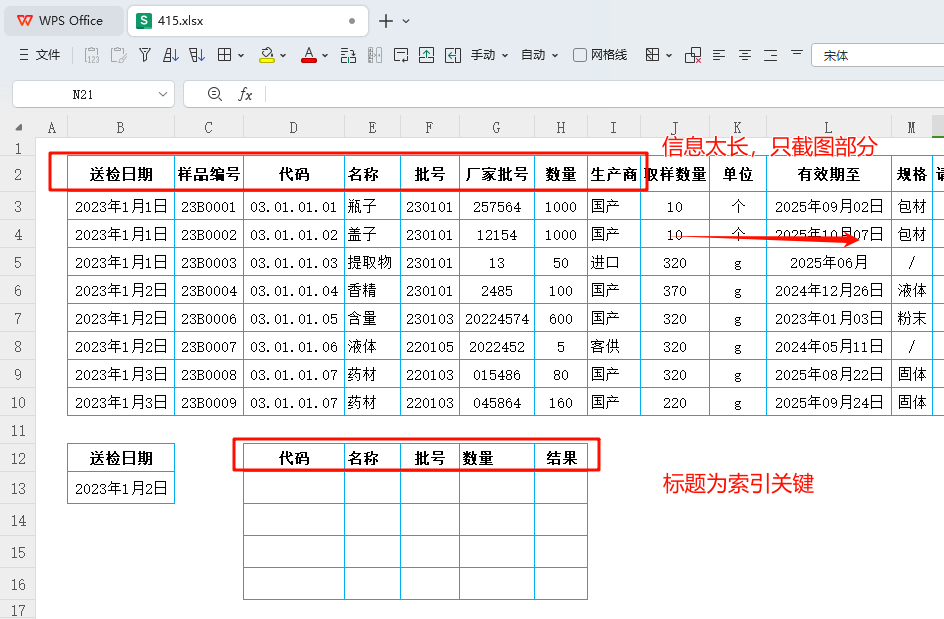Apply the yellow fill color bucket

point(266,55)
